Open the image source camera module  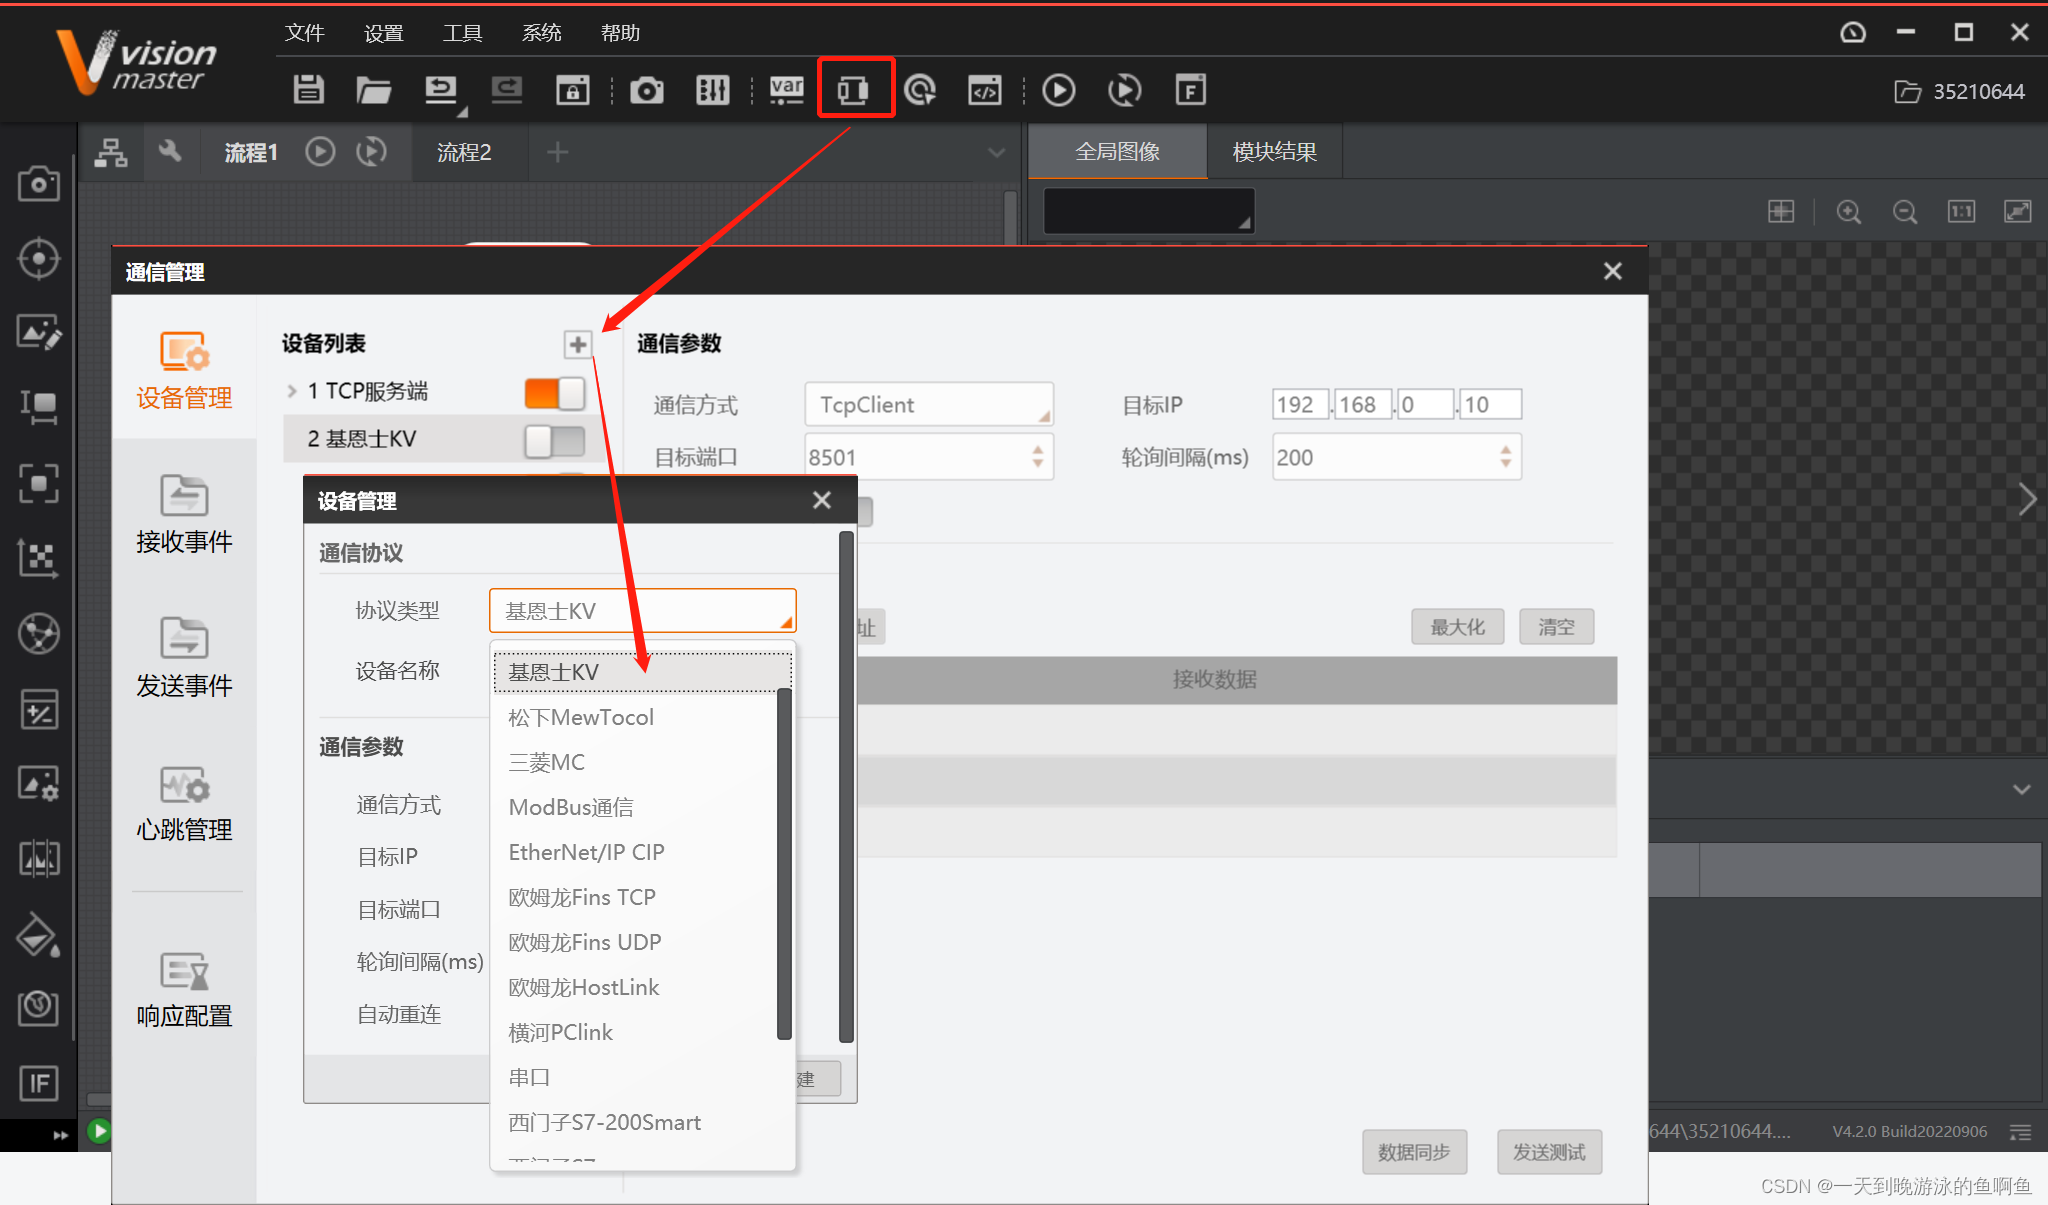tap(39, 183)
